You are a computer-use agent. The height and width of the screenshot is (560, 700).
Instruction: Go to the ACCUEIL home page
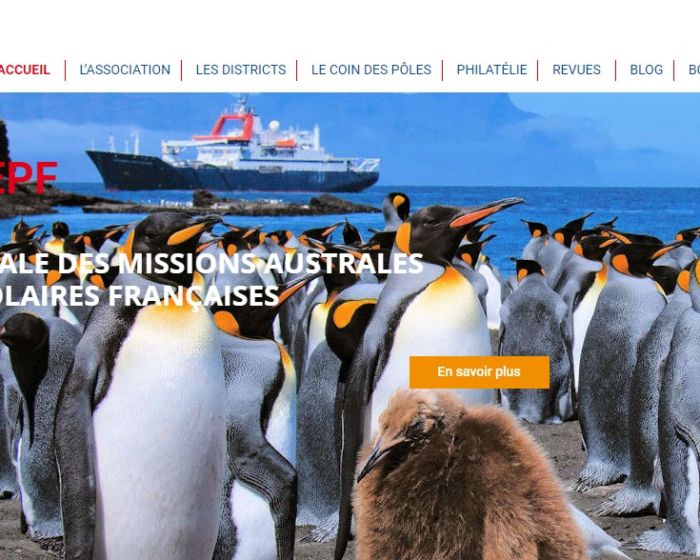(25, 70)
